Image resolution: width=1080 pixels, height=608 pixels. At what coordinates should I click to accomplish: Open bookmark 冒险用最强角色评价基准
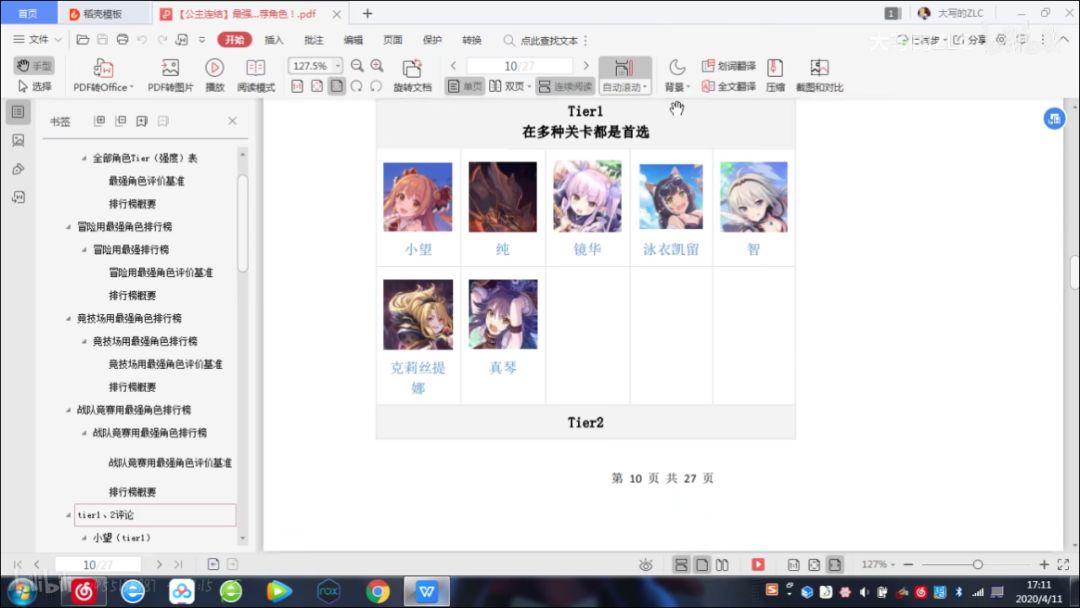coord(160,273)
